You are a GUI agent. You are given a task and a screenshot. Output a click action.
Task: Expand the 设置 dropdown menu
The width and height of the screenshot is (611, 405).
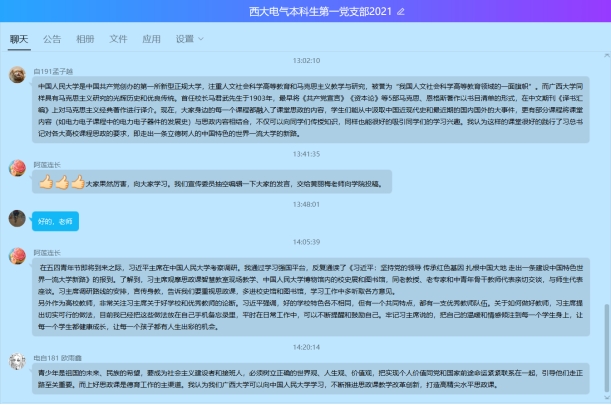(188, 39)
